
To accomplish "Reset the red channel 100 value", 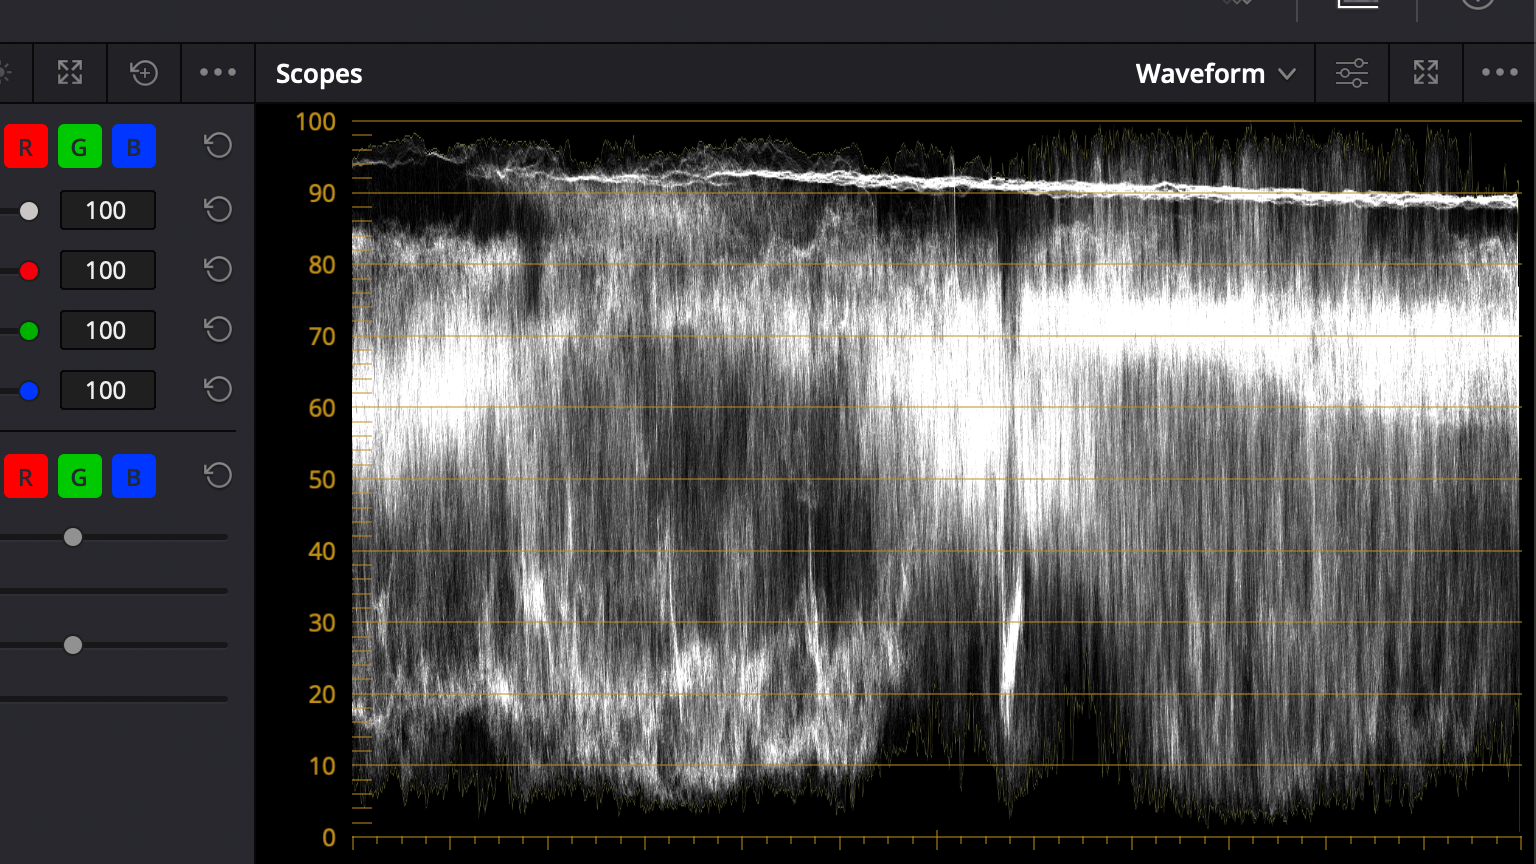I will coord(218,269).
